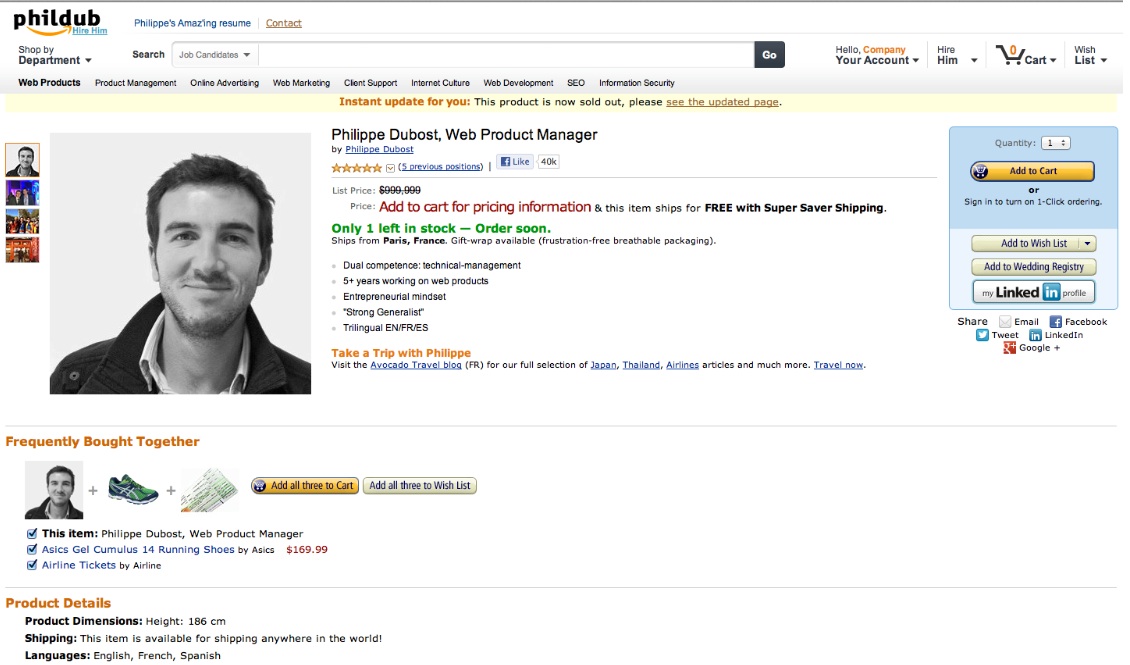Select the Information Security category
The width and height of the screenshot is (1130, 665).
[x=636, y=83]
